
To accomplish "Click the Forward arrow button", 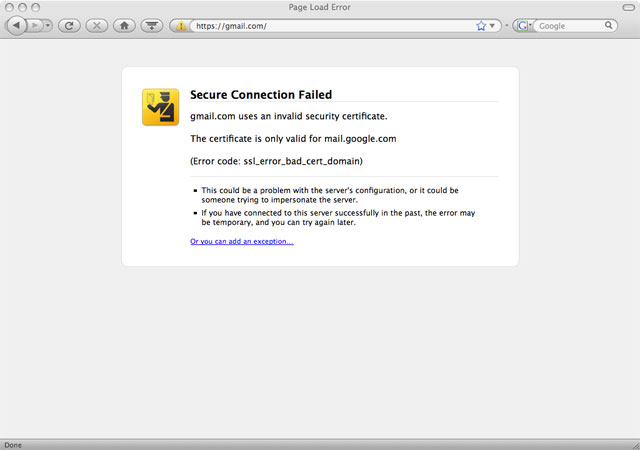I will [35, 26].
